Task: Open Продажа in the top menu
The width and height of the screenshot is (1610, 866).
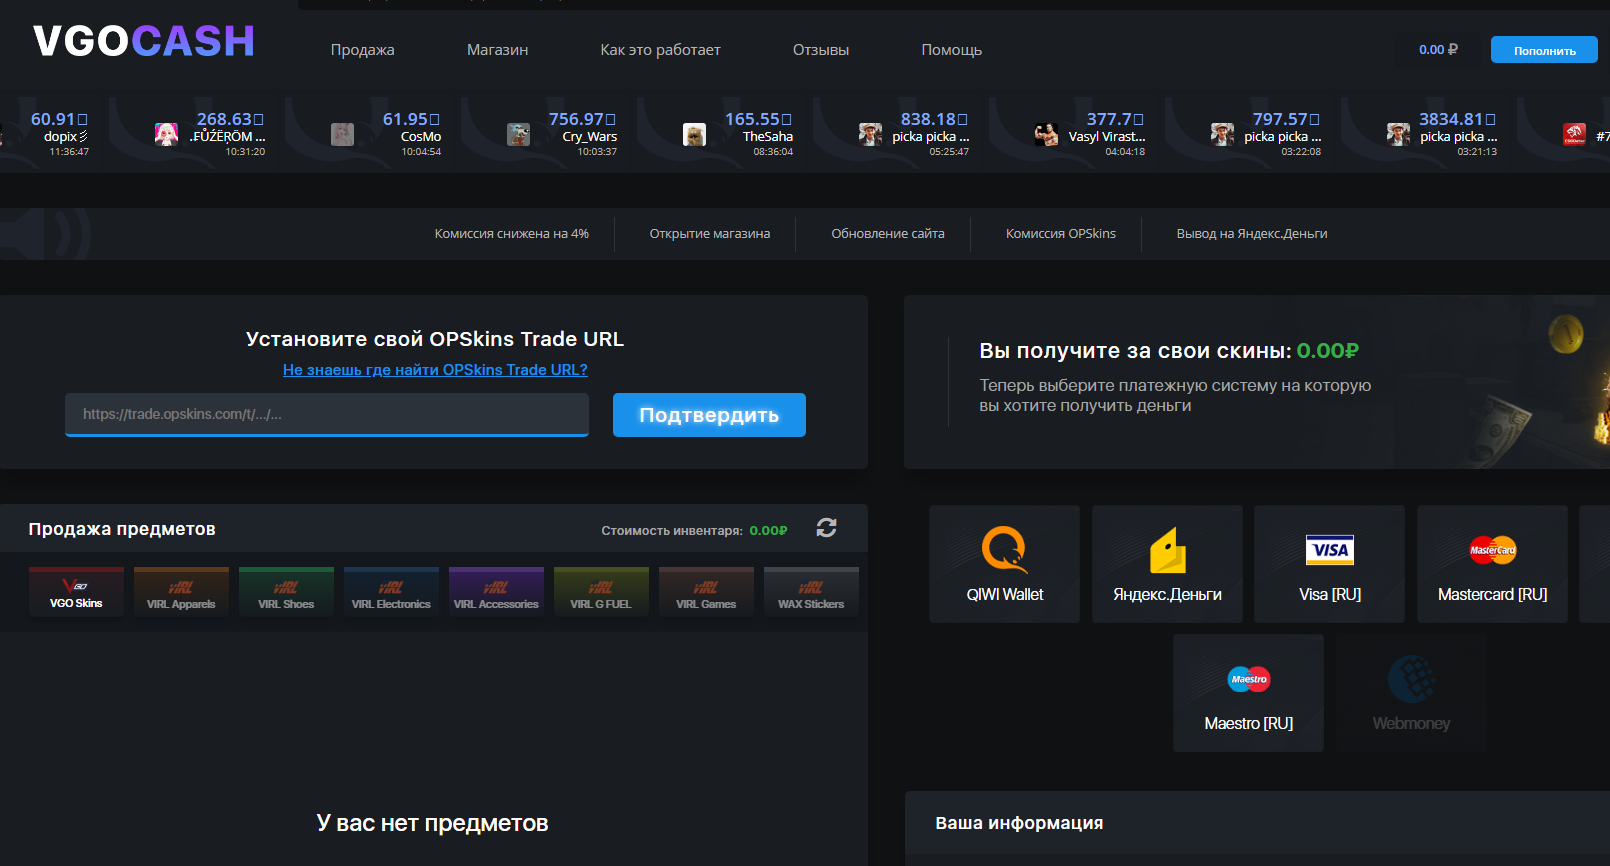Action: click(x=362, y=50)
